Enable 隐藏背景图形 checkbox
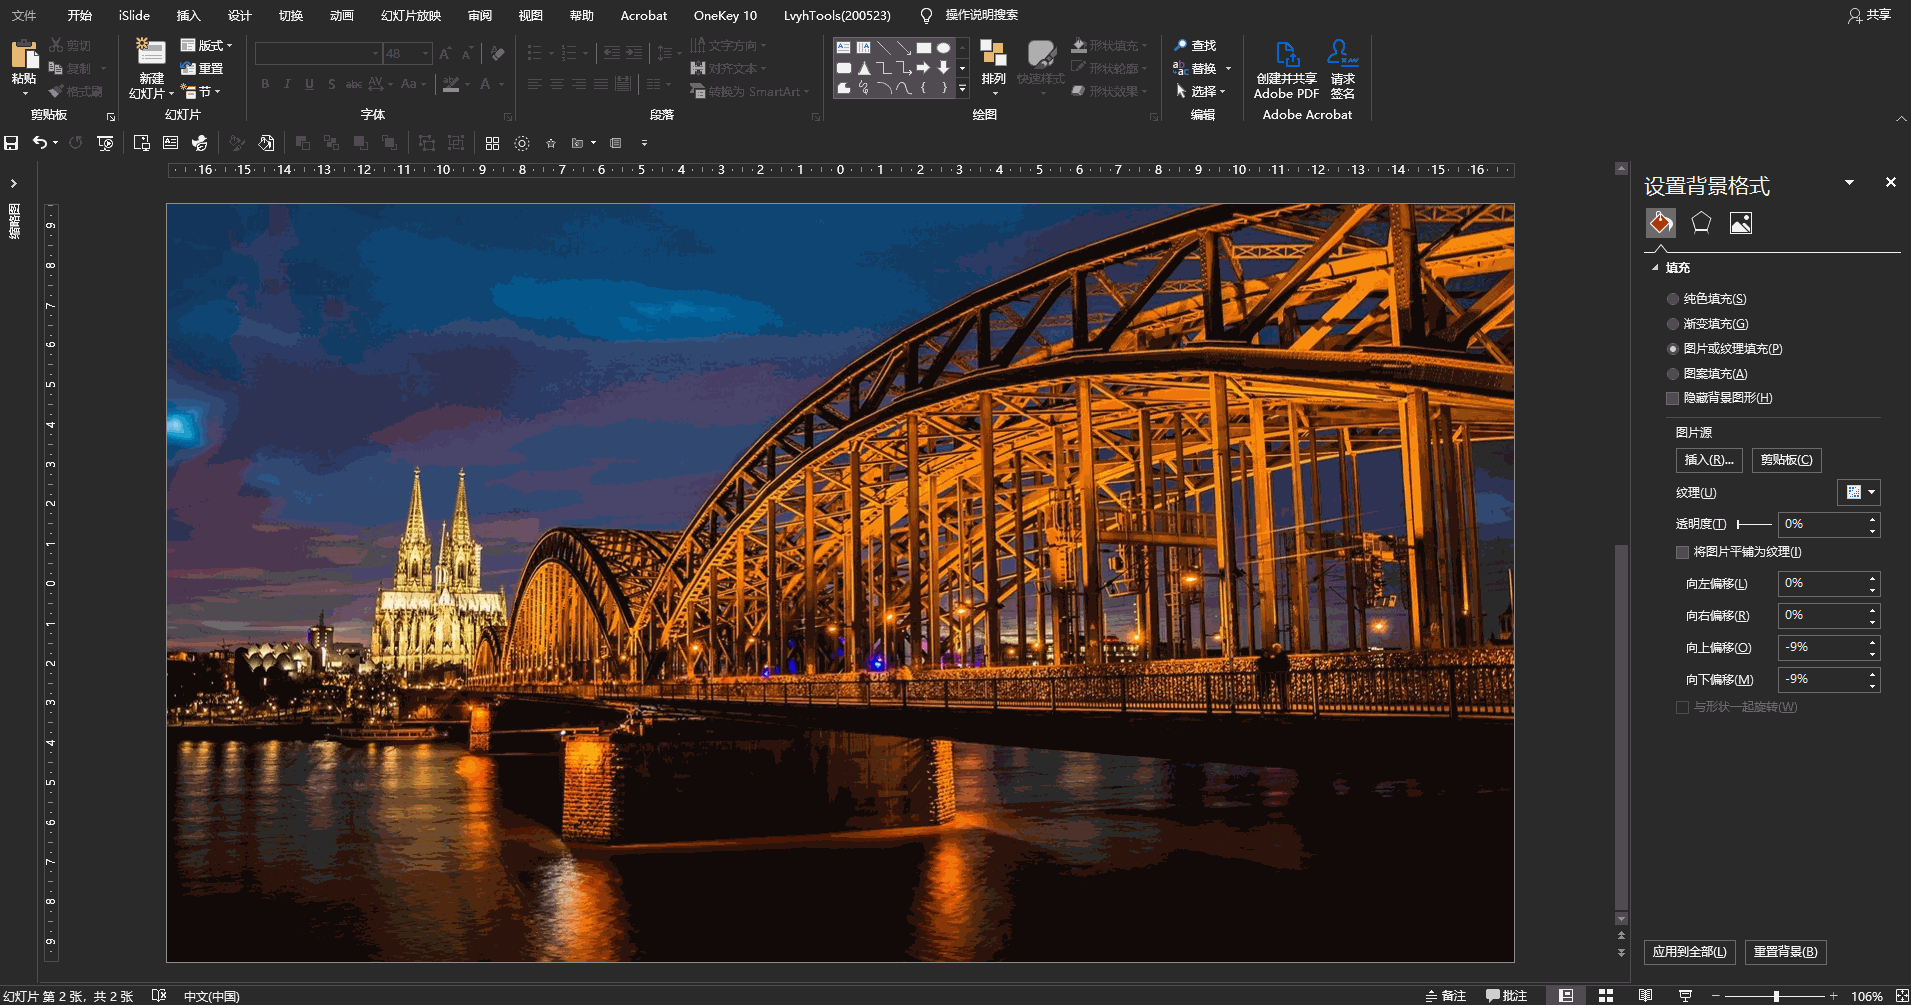 (x=1673, y=398)
